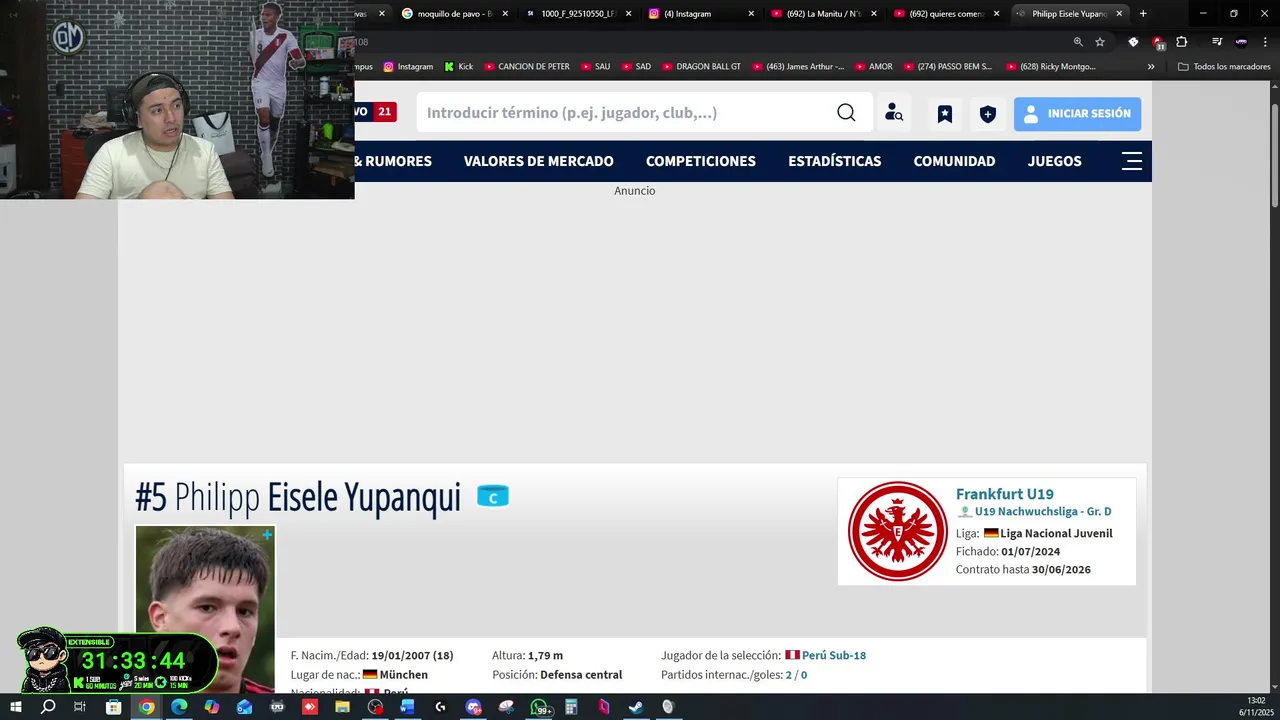
Task: Click the international matches count 2
Action: (x=788, y=675)
